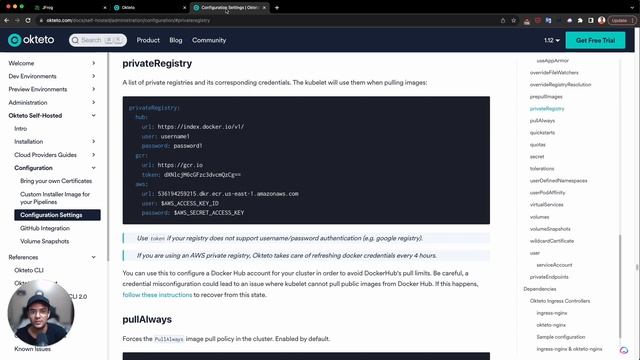The image size is (640, 360).
Task: Open Bring your own Certificates page
Action: click(x=56, y=181)
